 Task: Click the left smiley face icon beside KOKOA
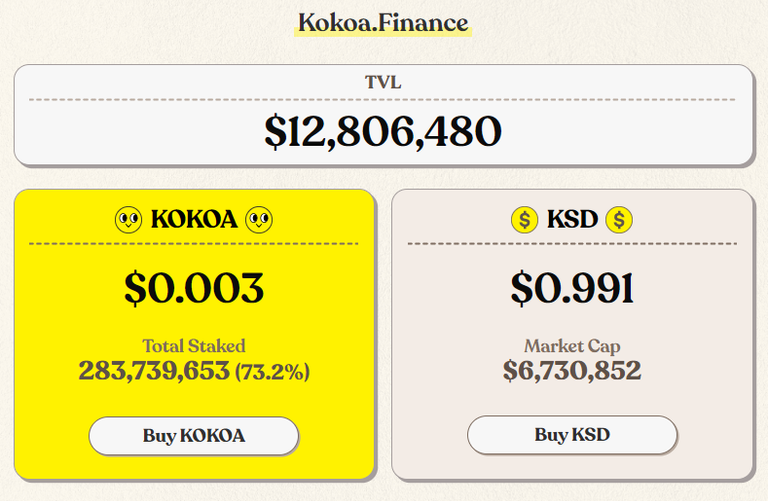coord(128,219)
